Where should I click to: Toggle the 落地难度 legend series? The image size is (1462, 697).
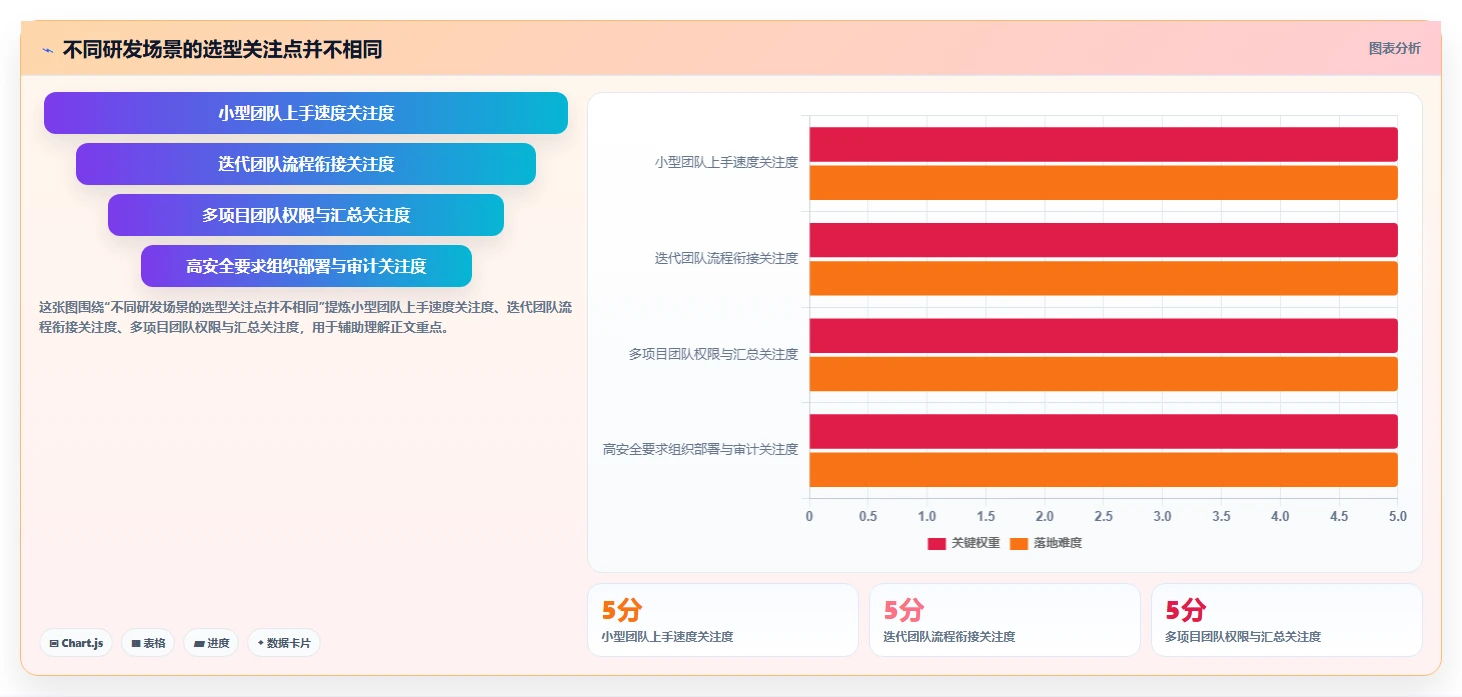pyautogui.click(x=1046, y=543)
